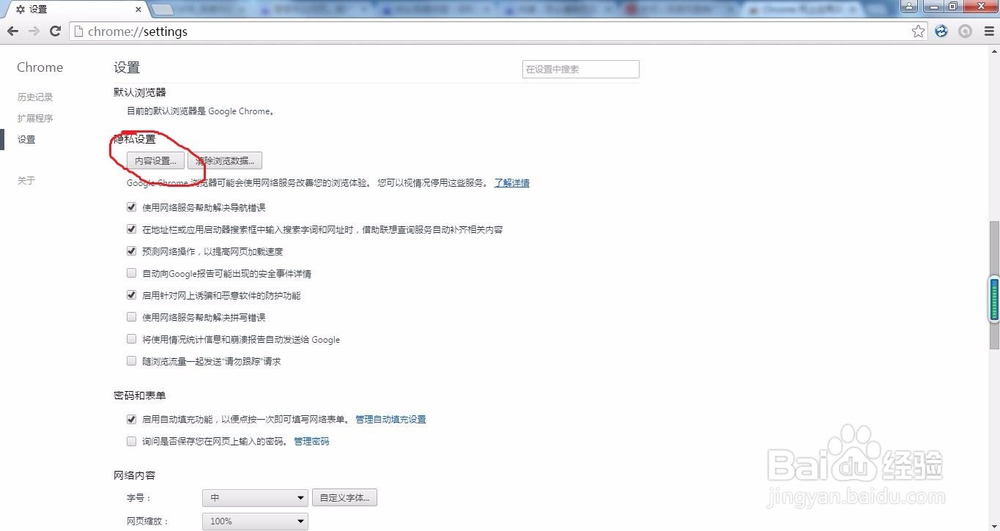Viewport: 1000px width, 531px height.
Task: Select 设置 in the sidebar
Action: 26,140
